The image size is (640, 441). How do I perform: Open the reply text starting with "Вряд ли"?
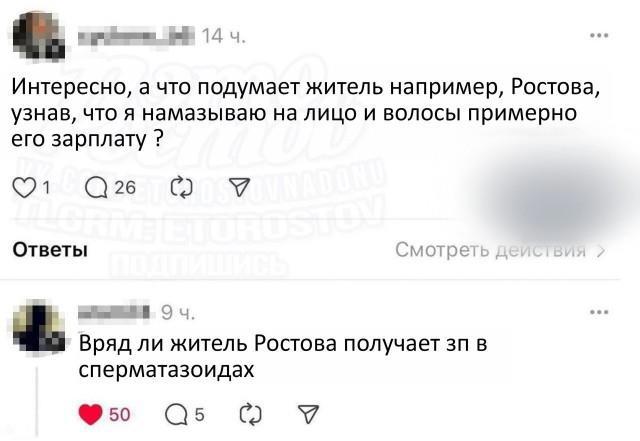click(280, 357)
